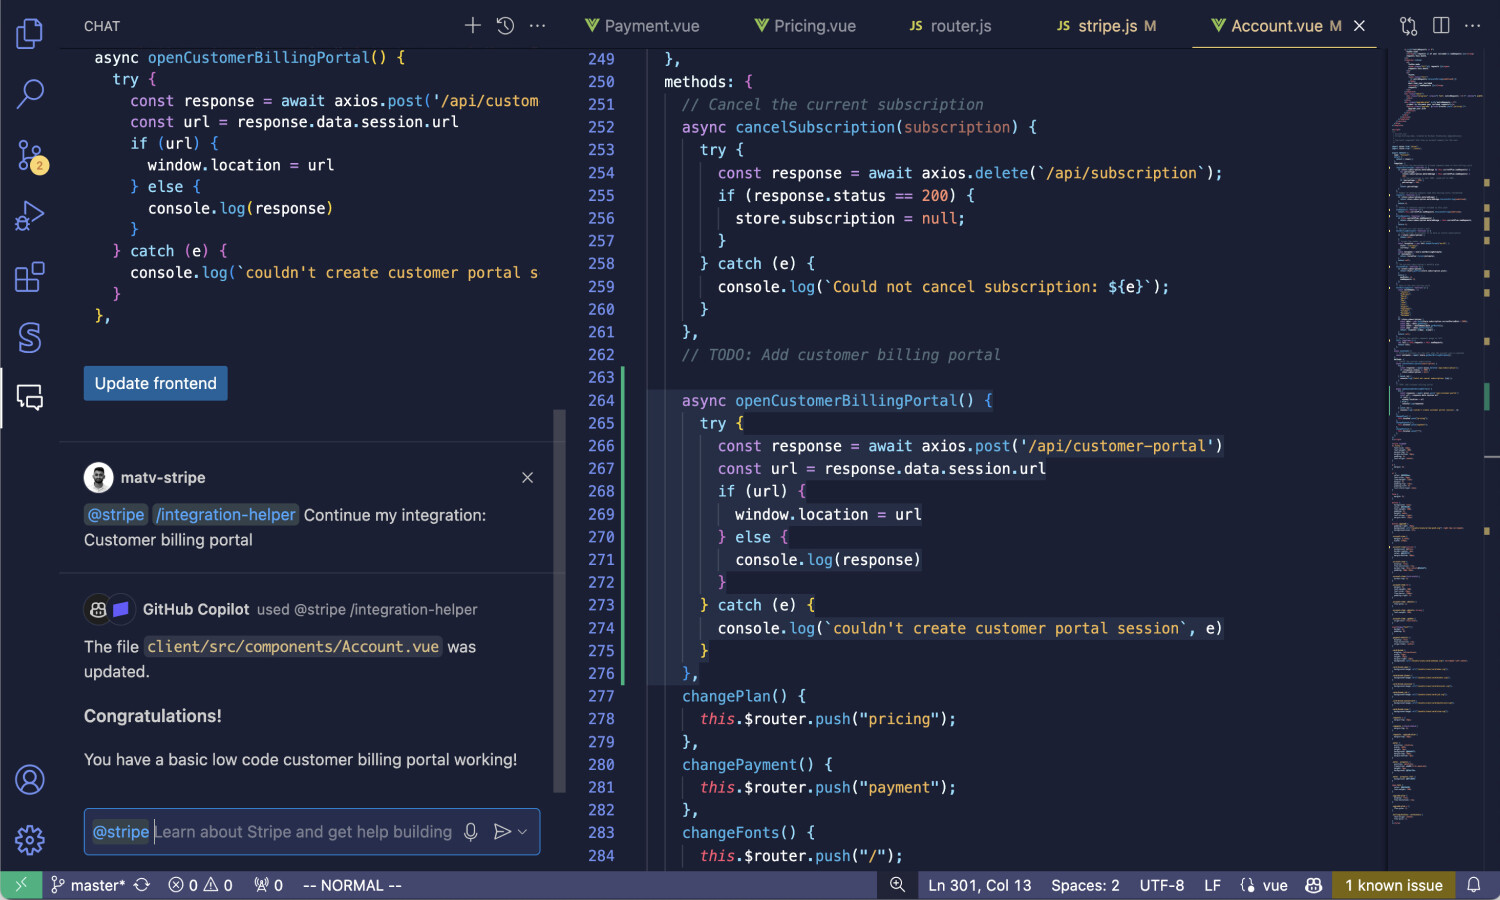
Task: Split the editor right
Action: pos(1441,26)
